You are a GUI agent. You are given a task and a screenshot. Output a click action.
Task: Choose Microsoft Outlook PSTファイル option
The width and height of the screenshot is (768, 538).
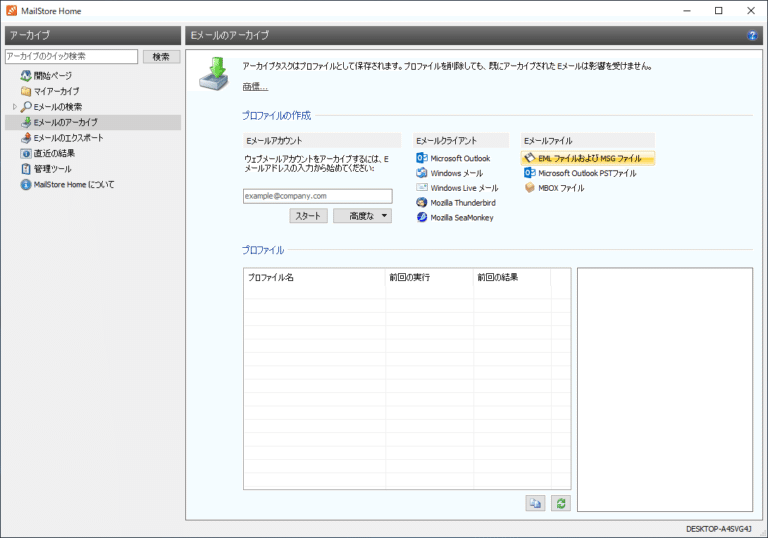pyautogui.click(x=587, y=173)
